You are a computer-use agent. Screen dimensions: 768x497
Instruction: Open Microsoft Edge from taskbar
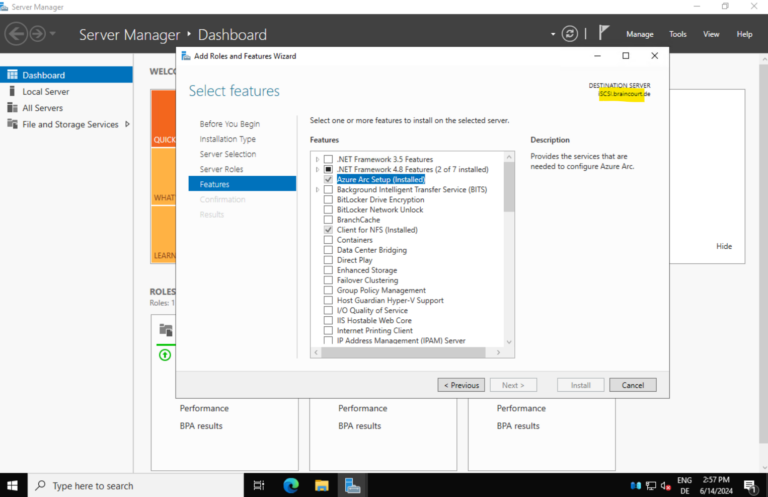[x=291, y=485]
